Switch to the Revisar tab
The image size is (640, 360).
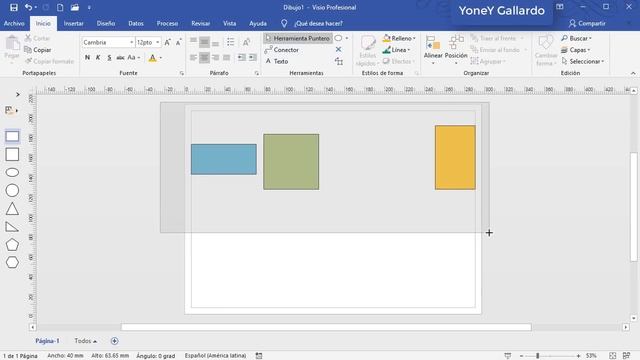click(200, 24)
